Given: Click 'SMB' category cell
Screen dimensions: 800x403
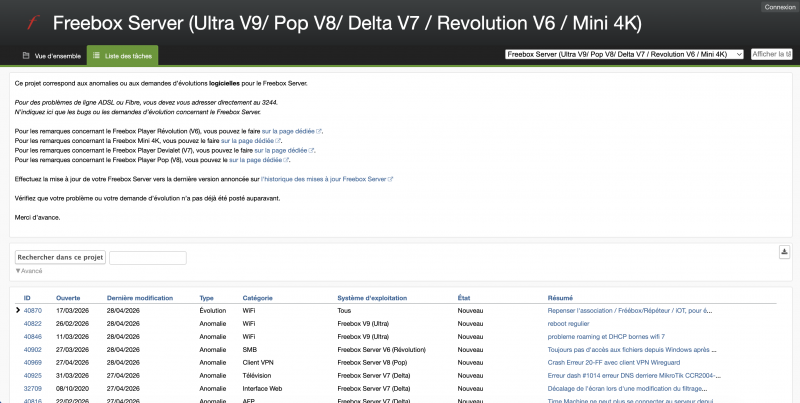Looking at the screenshot, I should (249, 349).
